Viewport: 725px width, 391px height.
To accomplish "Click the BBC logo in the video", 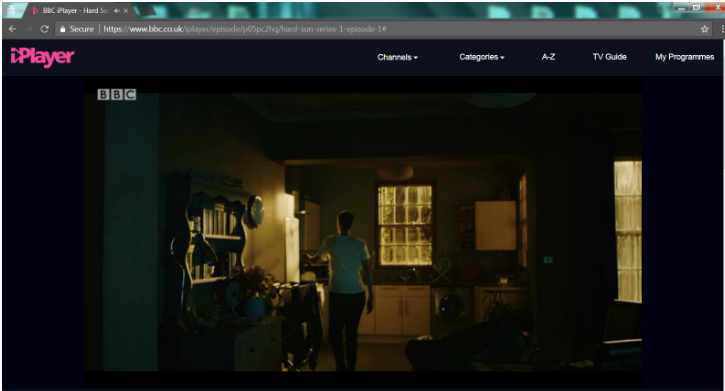I will pyautogui.click(x=117, y=95).
